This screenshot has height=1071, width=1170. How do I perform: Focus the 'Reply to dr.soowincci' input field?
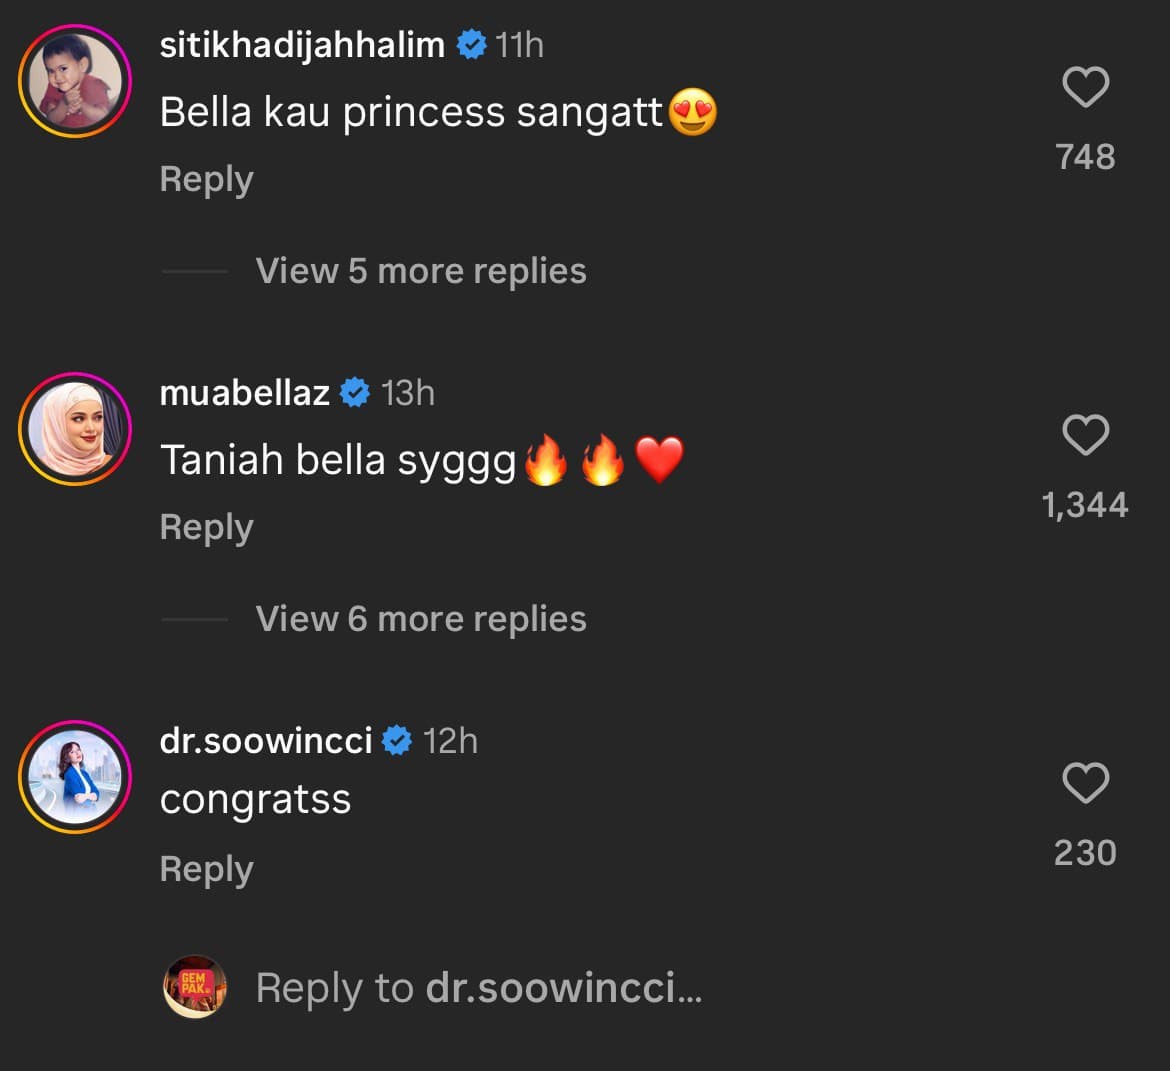click(480, 988)
